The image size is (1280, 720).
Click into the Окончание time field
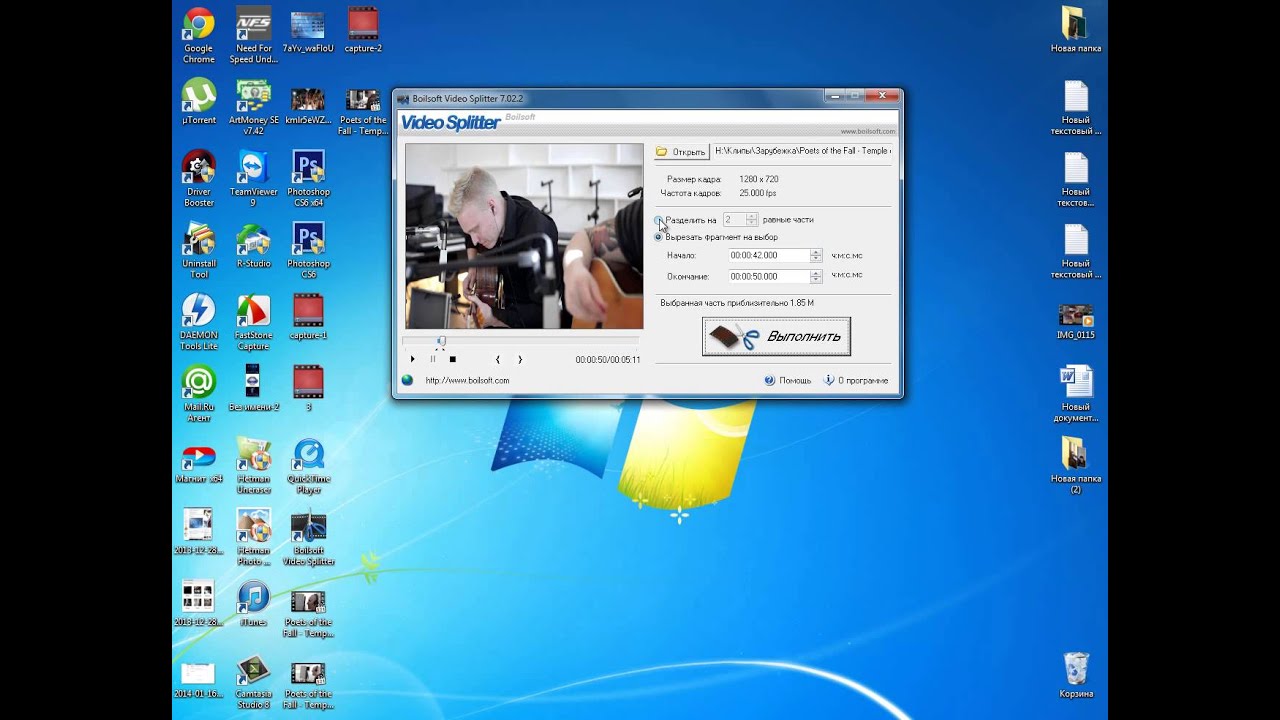tap(767, 277)
